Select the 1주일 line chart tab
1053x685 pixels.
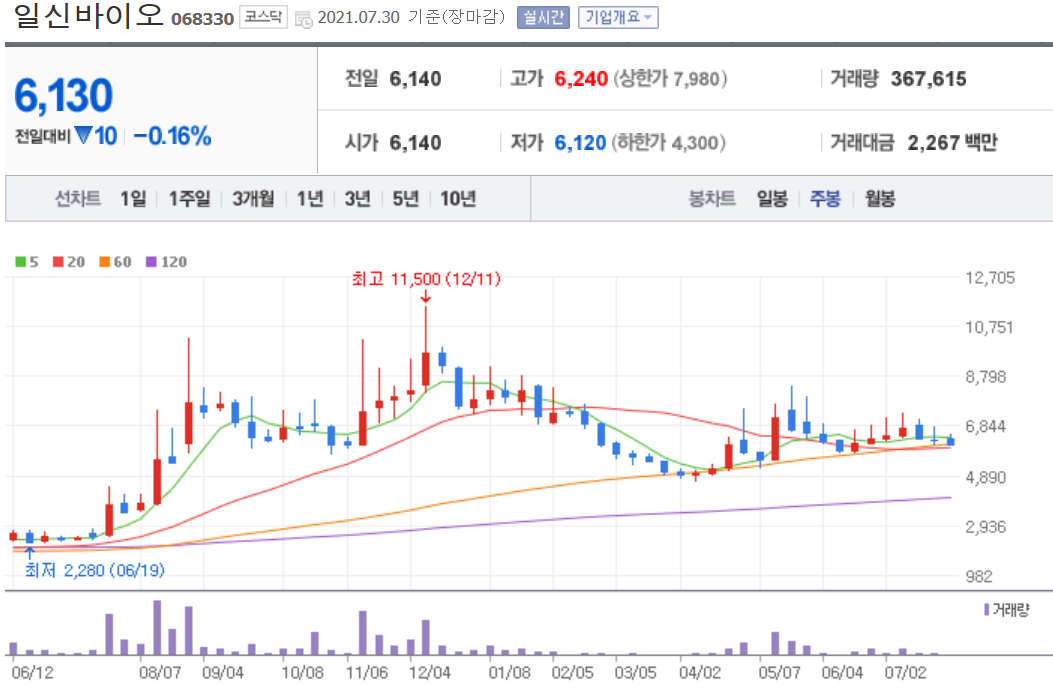pos(189,199)
